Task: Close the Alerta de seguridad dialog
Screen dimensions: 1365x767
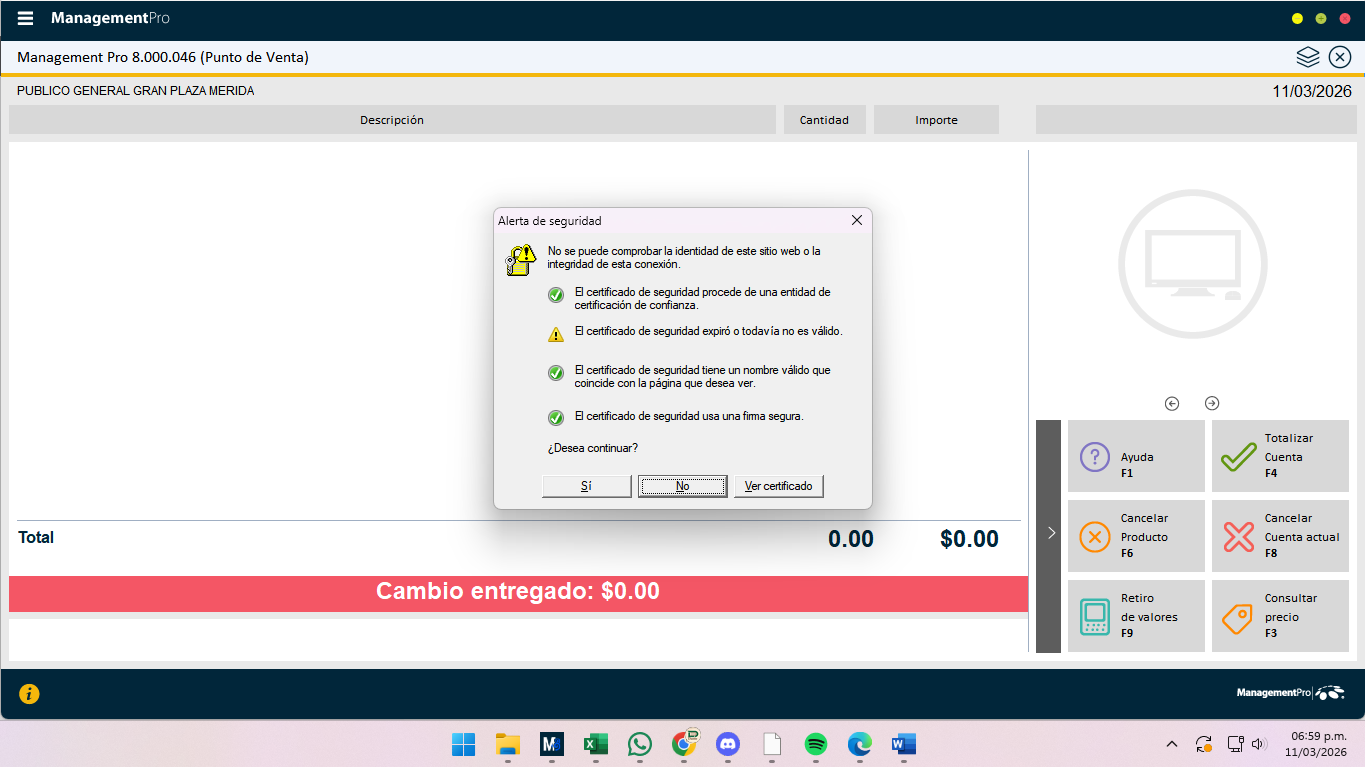Action: click(x=856, y=220)
